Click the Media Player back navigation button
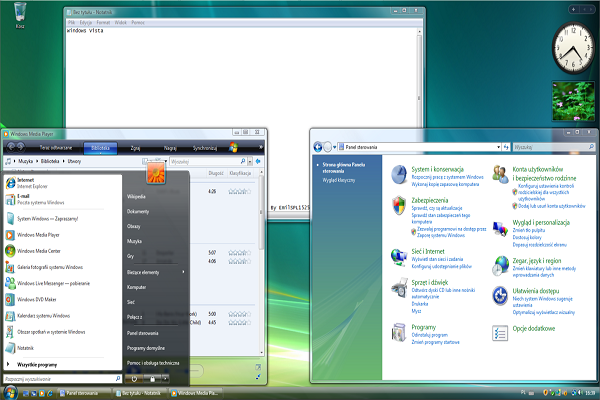600x400 pixels. click(x=11, y=147)
